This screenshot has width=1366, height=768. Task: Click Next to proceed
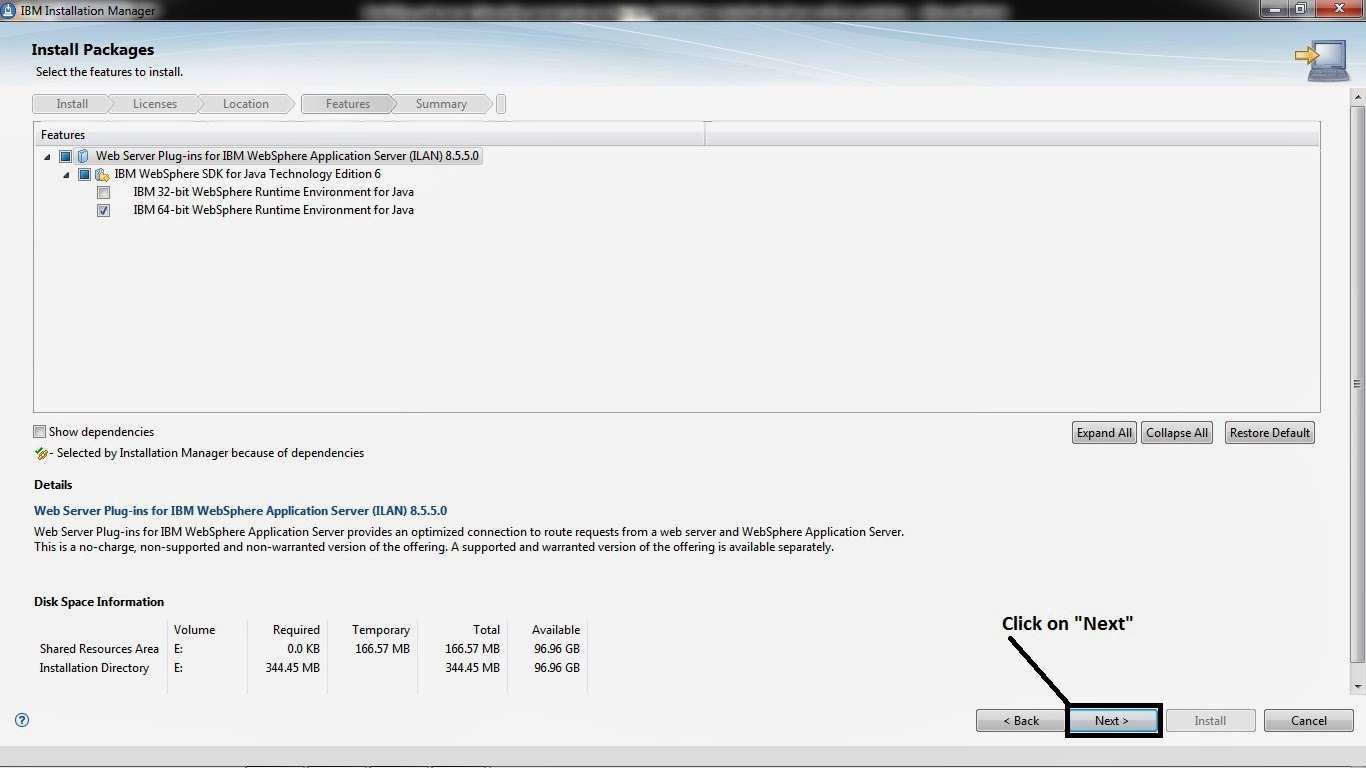click(x=1113, y=720)
